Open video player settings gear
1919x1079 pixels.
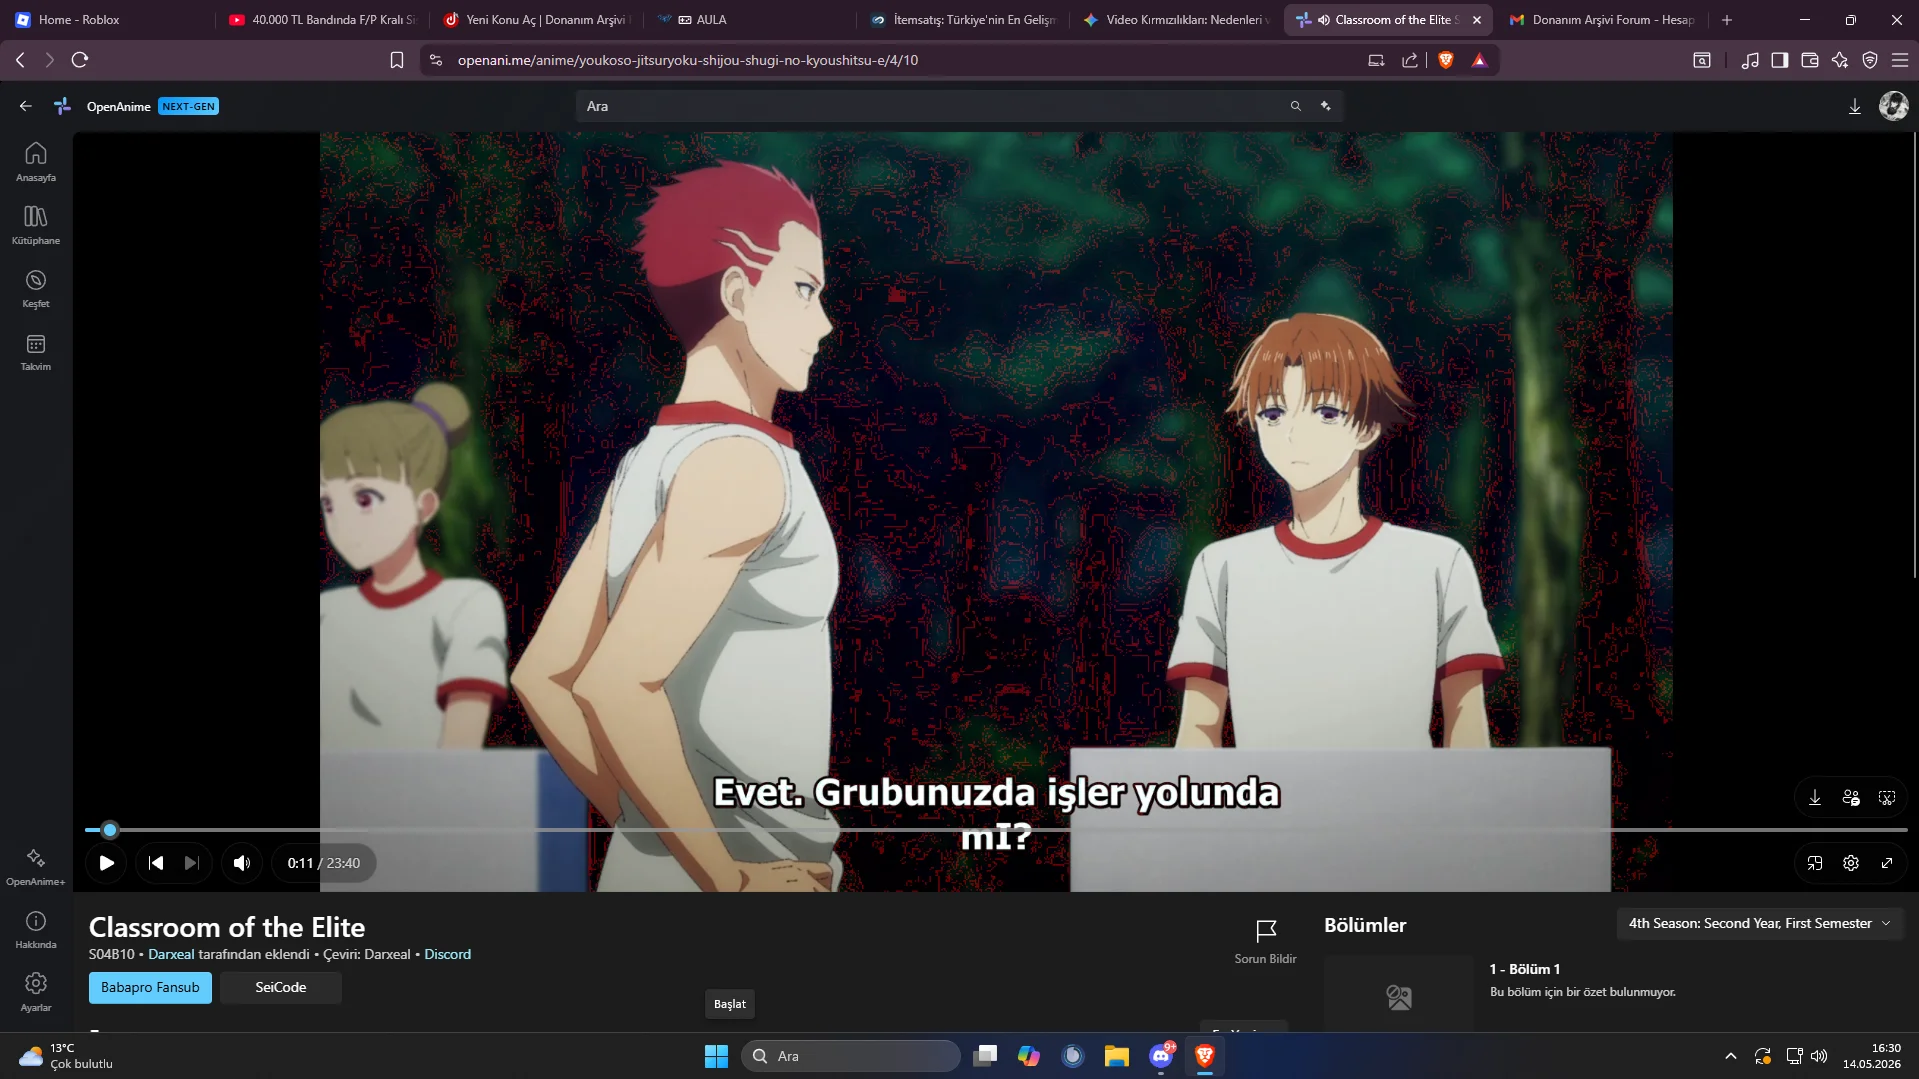point(1851,863)
